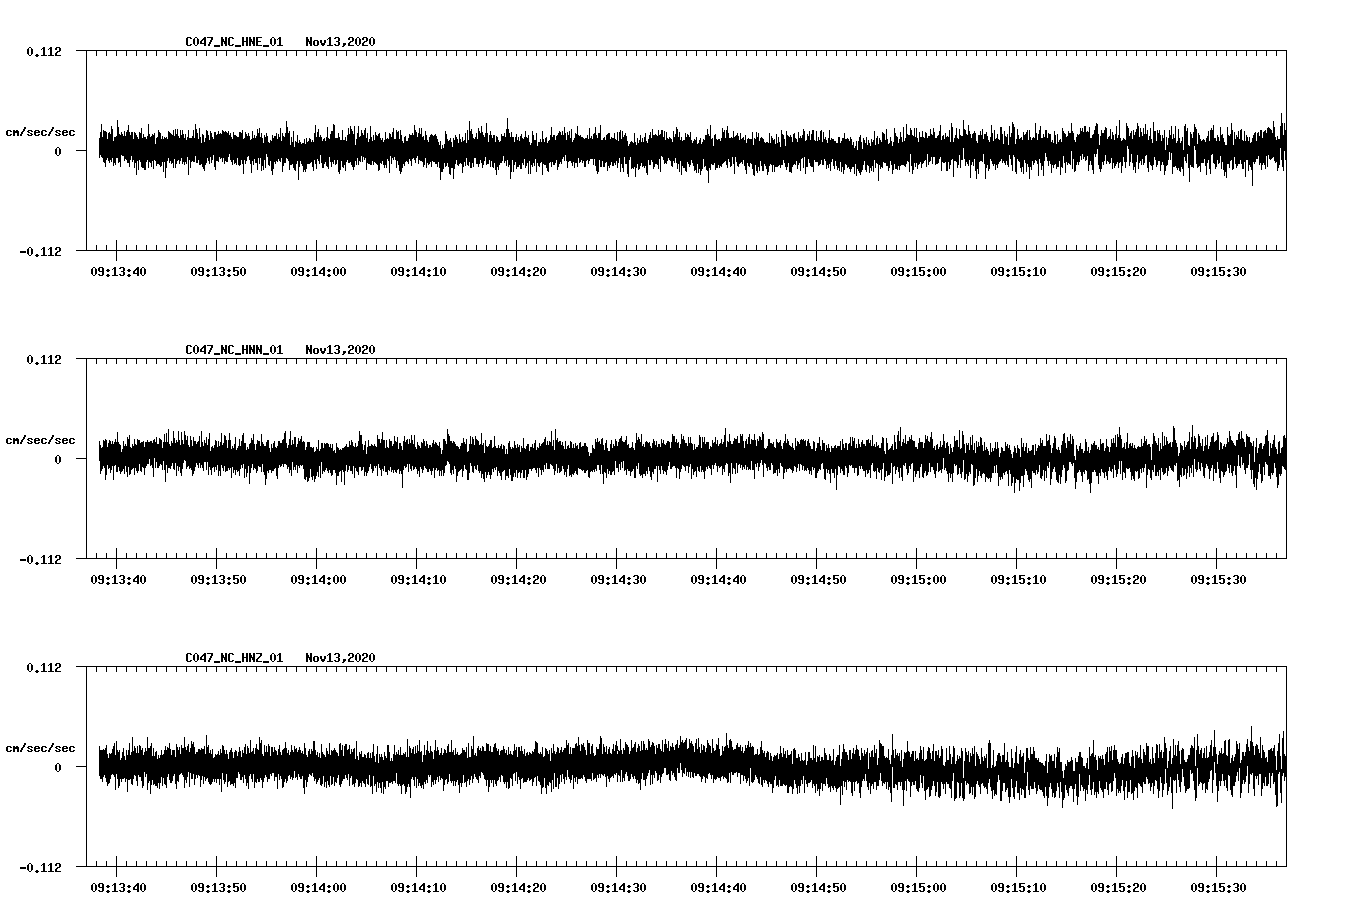Click the 09:14:10 tick mark on the middle axis

[418, 562]
